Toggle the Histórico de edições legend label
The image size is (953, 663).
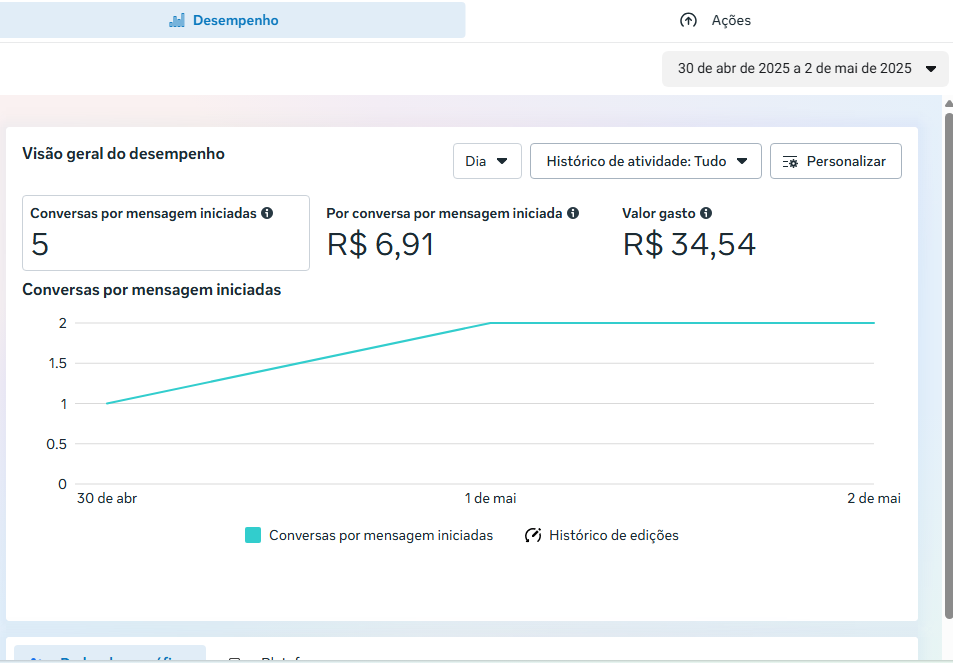[x=613, y=535]
